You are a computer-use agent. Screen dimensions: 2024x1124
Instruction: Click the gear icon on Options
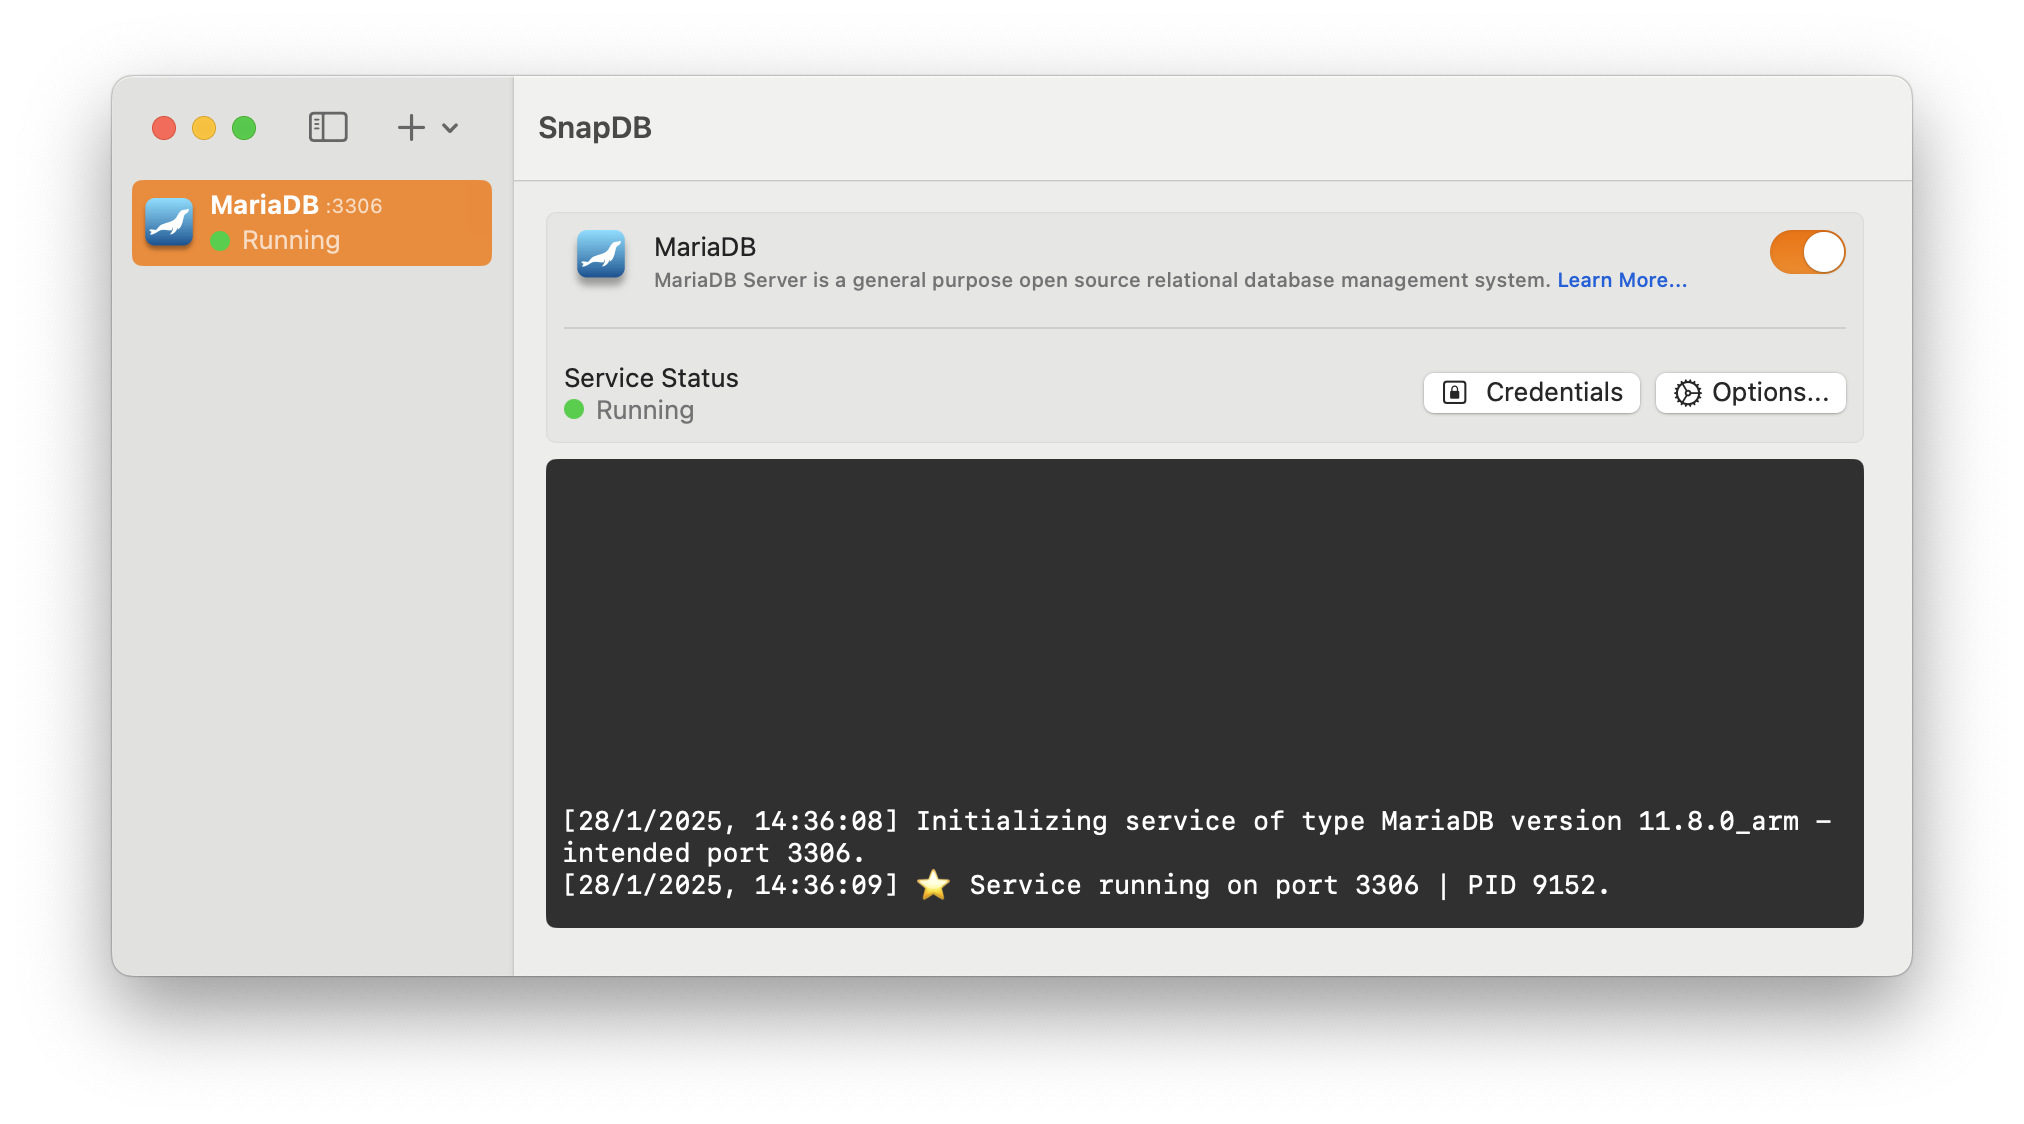(1687, 393)
